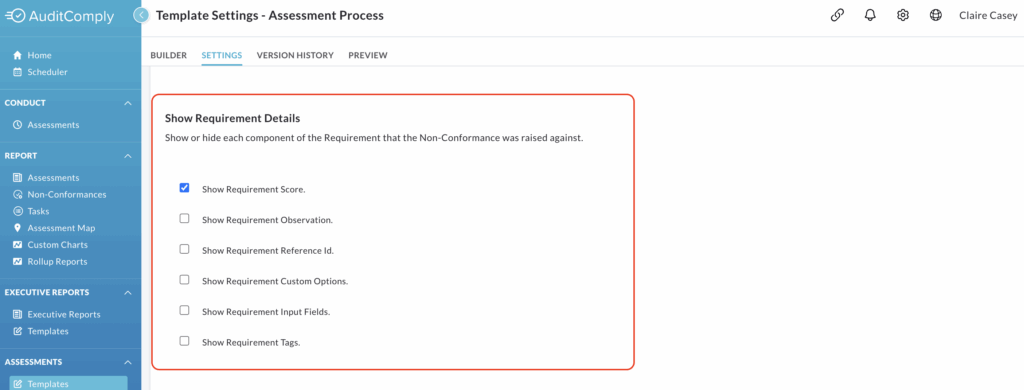Open Non-Conformances report link
This screenshot has width=1024, height=390.
pyautogui.click(x=67, y=195)
